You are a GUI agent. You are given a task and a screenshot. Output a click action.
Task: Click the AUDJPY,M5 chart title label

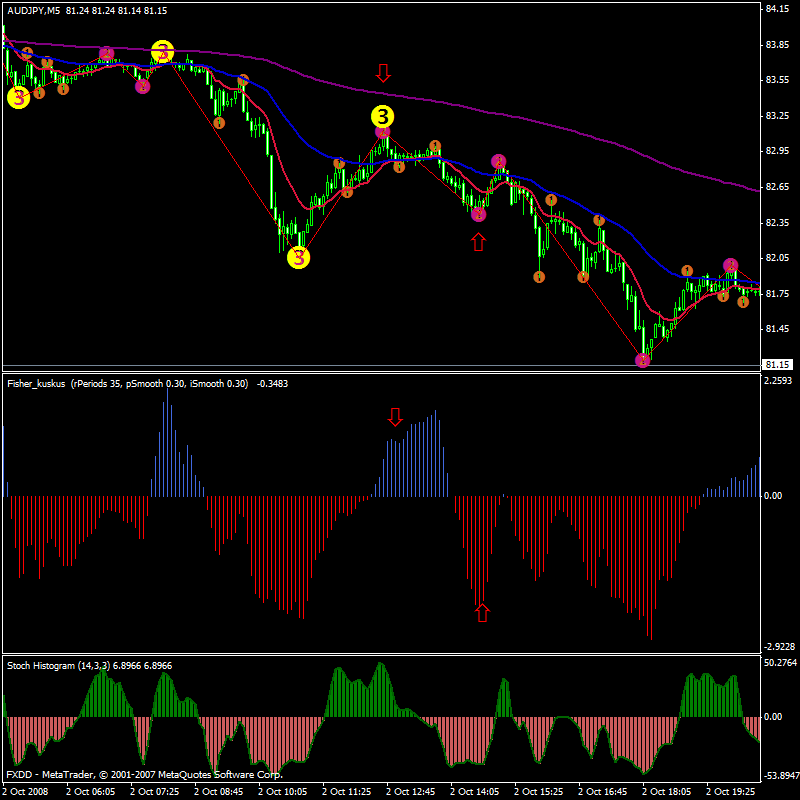pos(34,10)
